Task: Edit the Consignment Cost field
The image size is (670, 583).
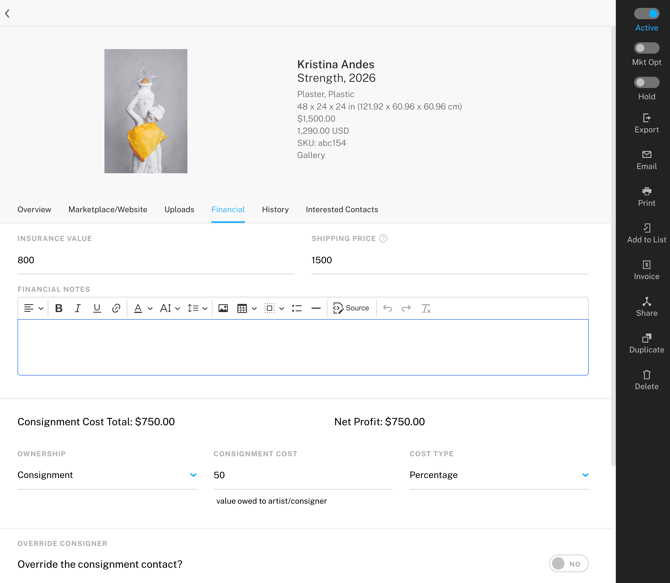Action: click(x=303, y=475)
